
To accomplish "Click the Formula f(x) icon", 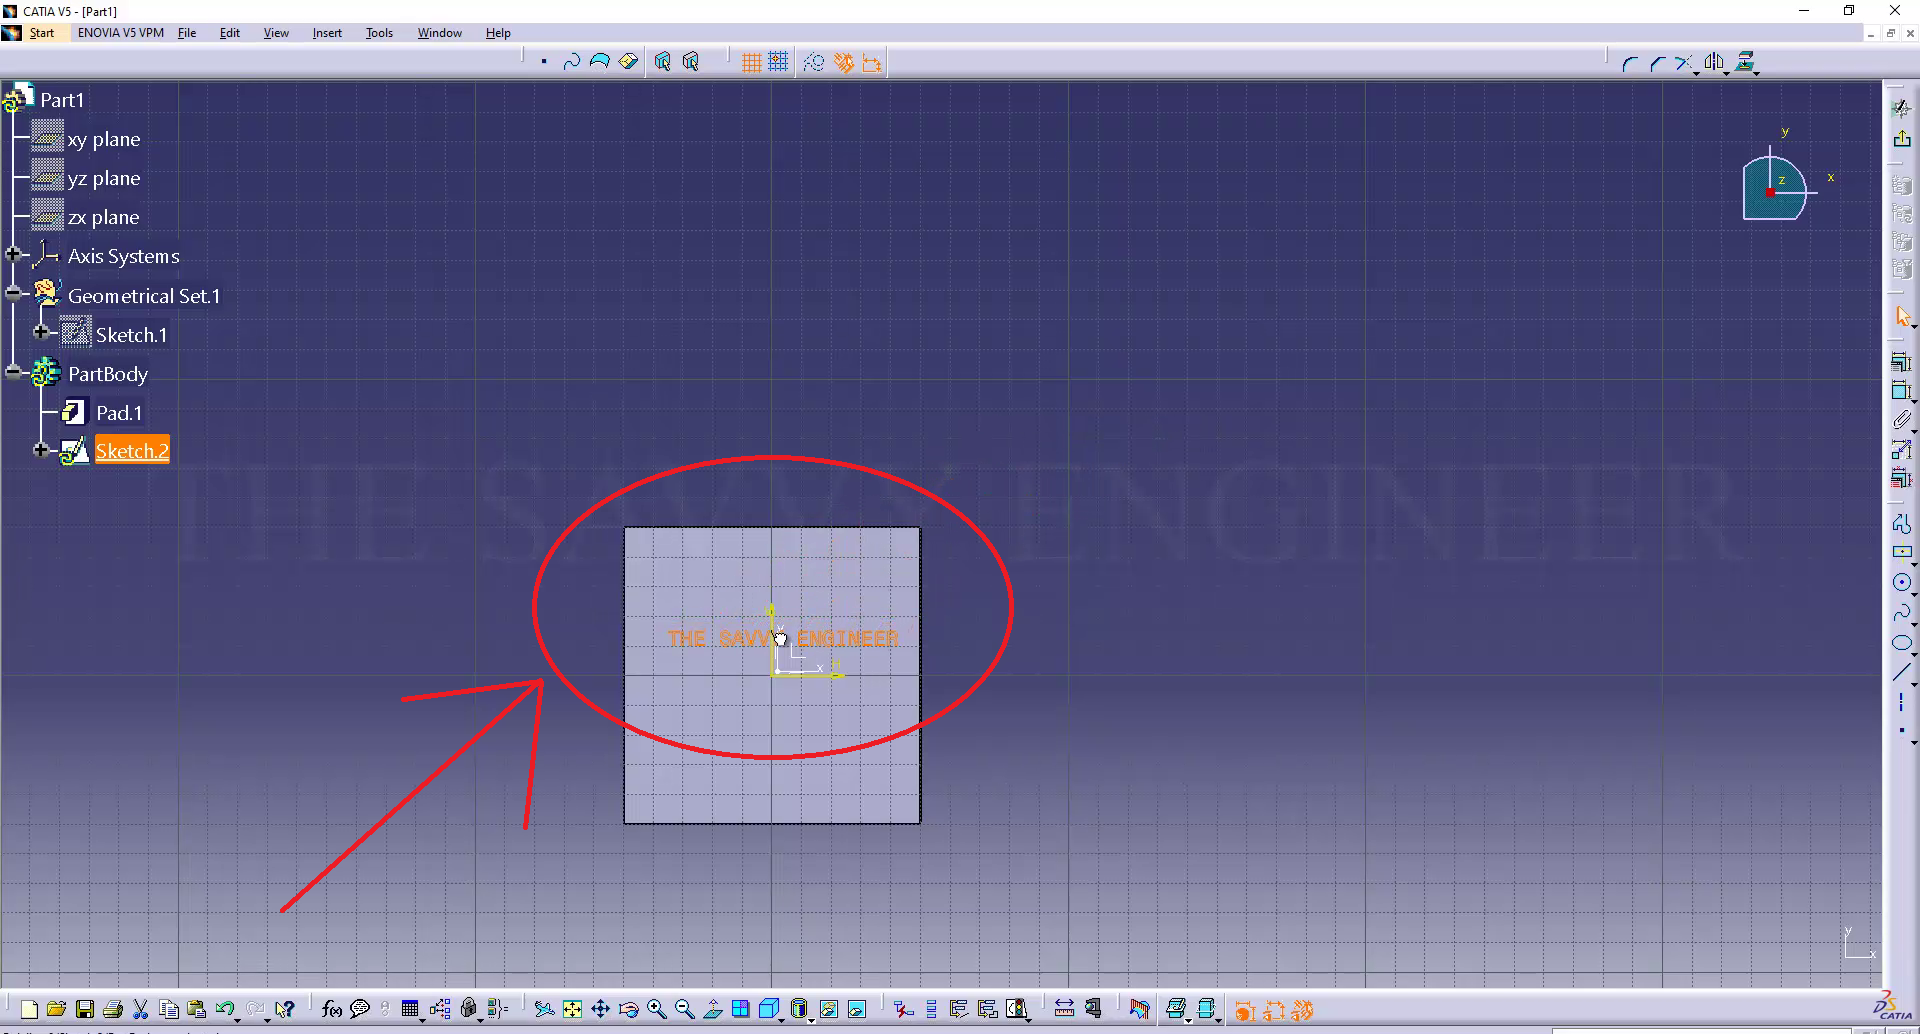I will (x=332, y=1010).
